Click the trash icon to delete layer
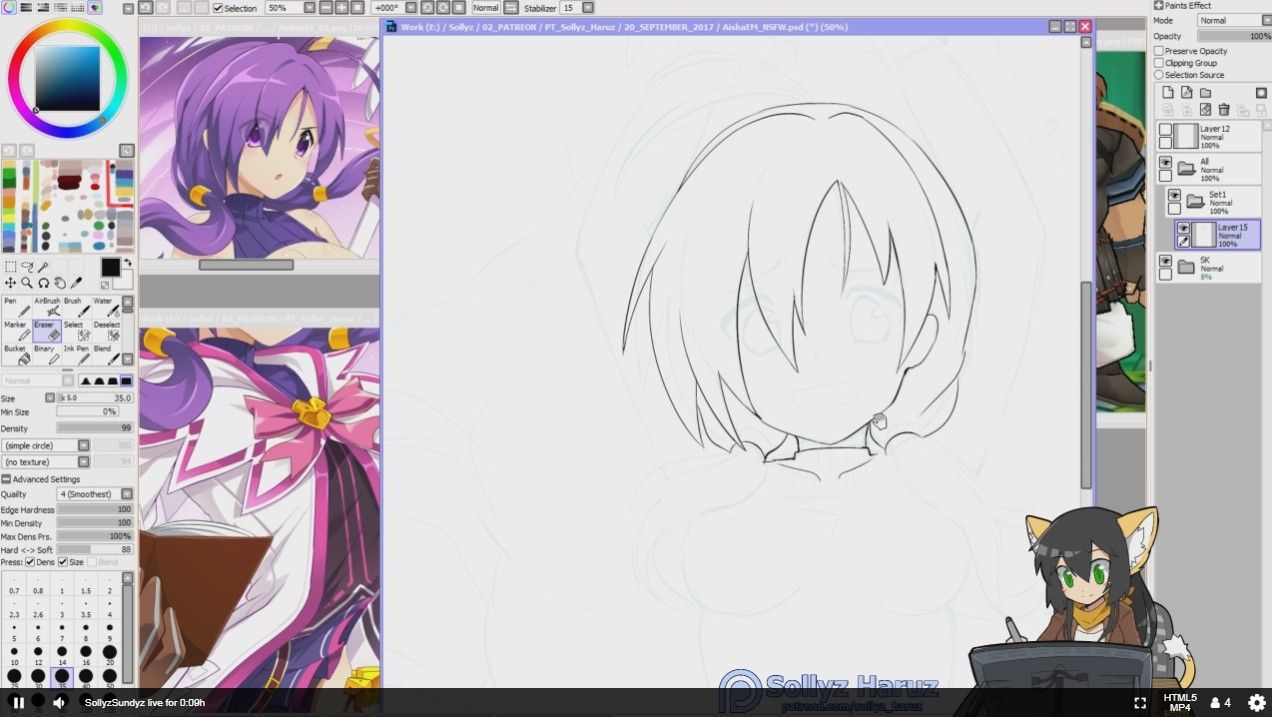 [x=1223, y=110]
